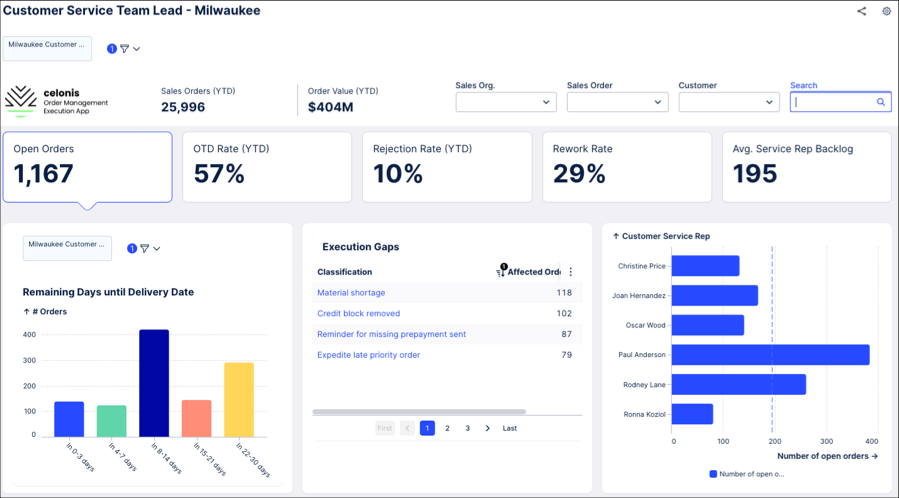Select the Open Orders KPI card
This screenshot has height=498, width=899.
(x=88, y=167)
